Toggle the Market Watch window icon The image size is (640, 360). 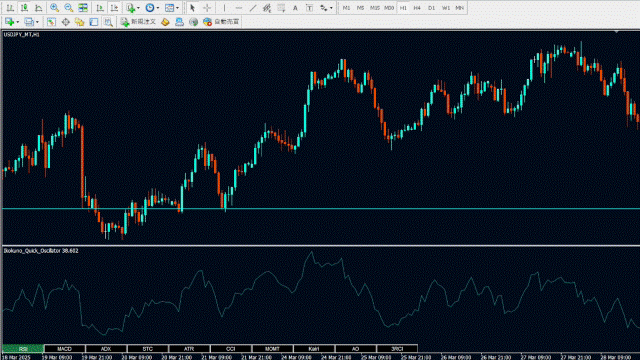(51, 22)
